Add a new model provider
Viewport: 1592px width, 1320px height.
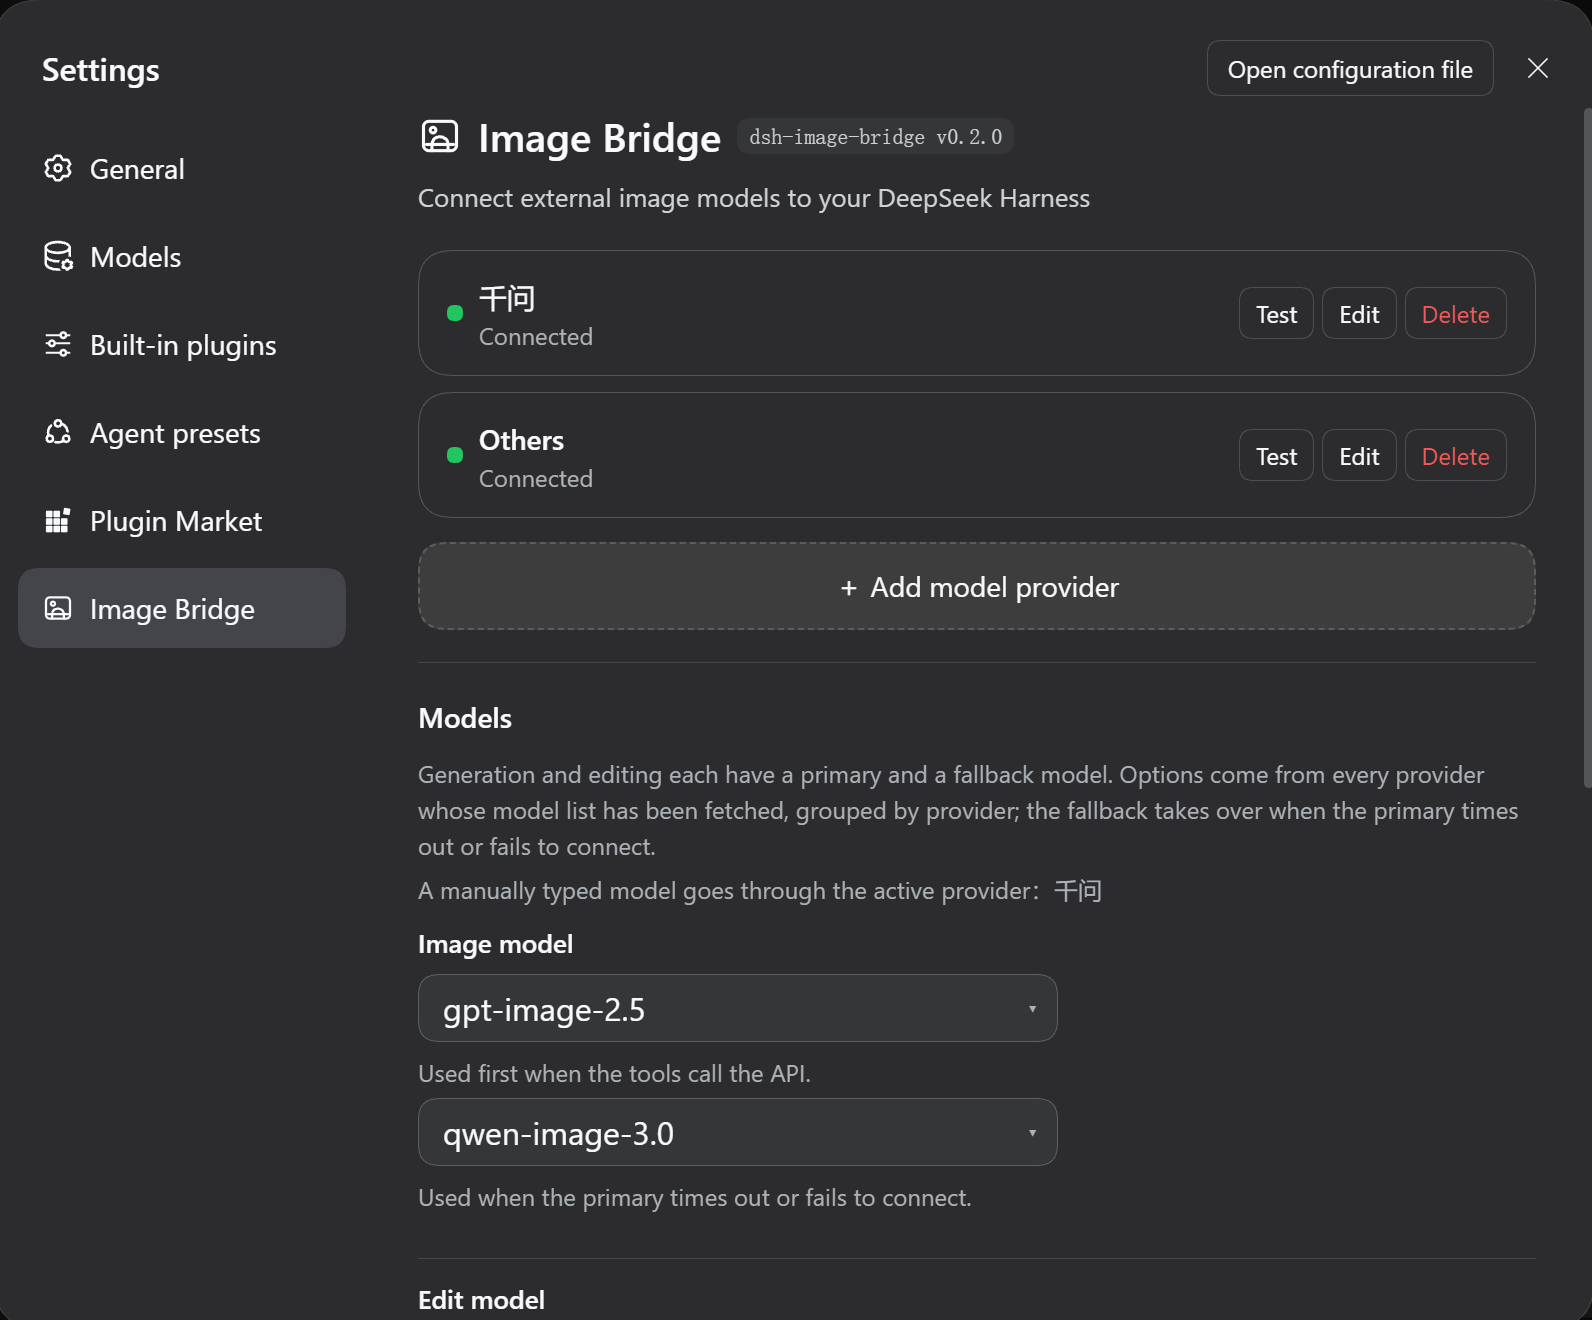(x=977, y=586)
